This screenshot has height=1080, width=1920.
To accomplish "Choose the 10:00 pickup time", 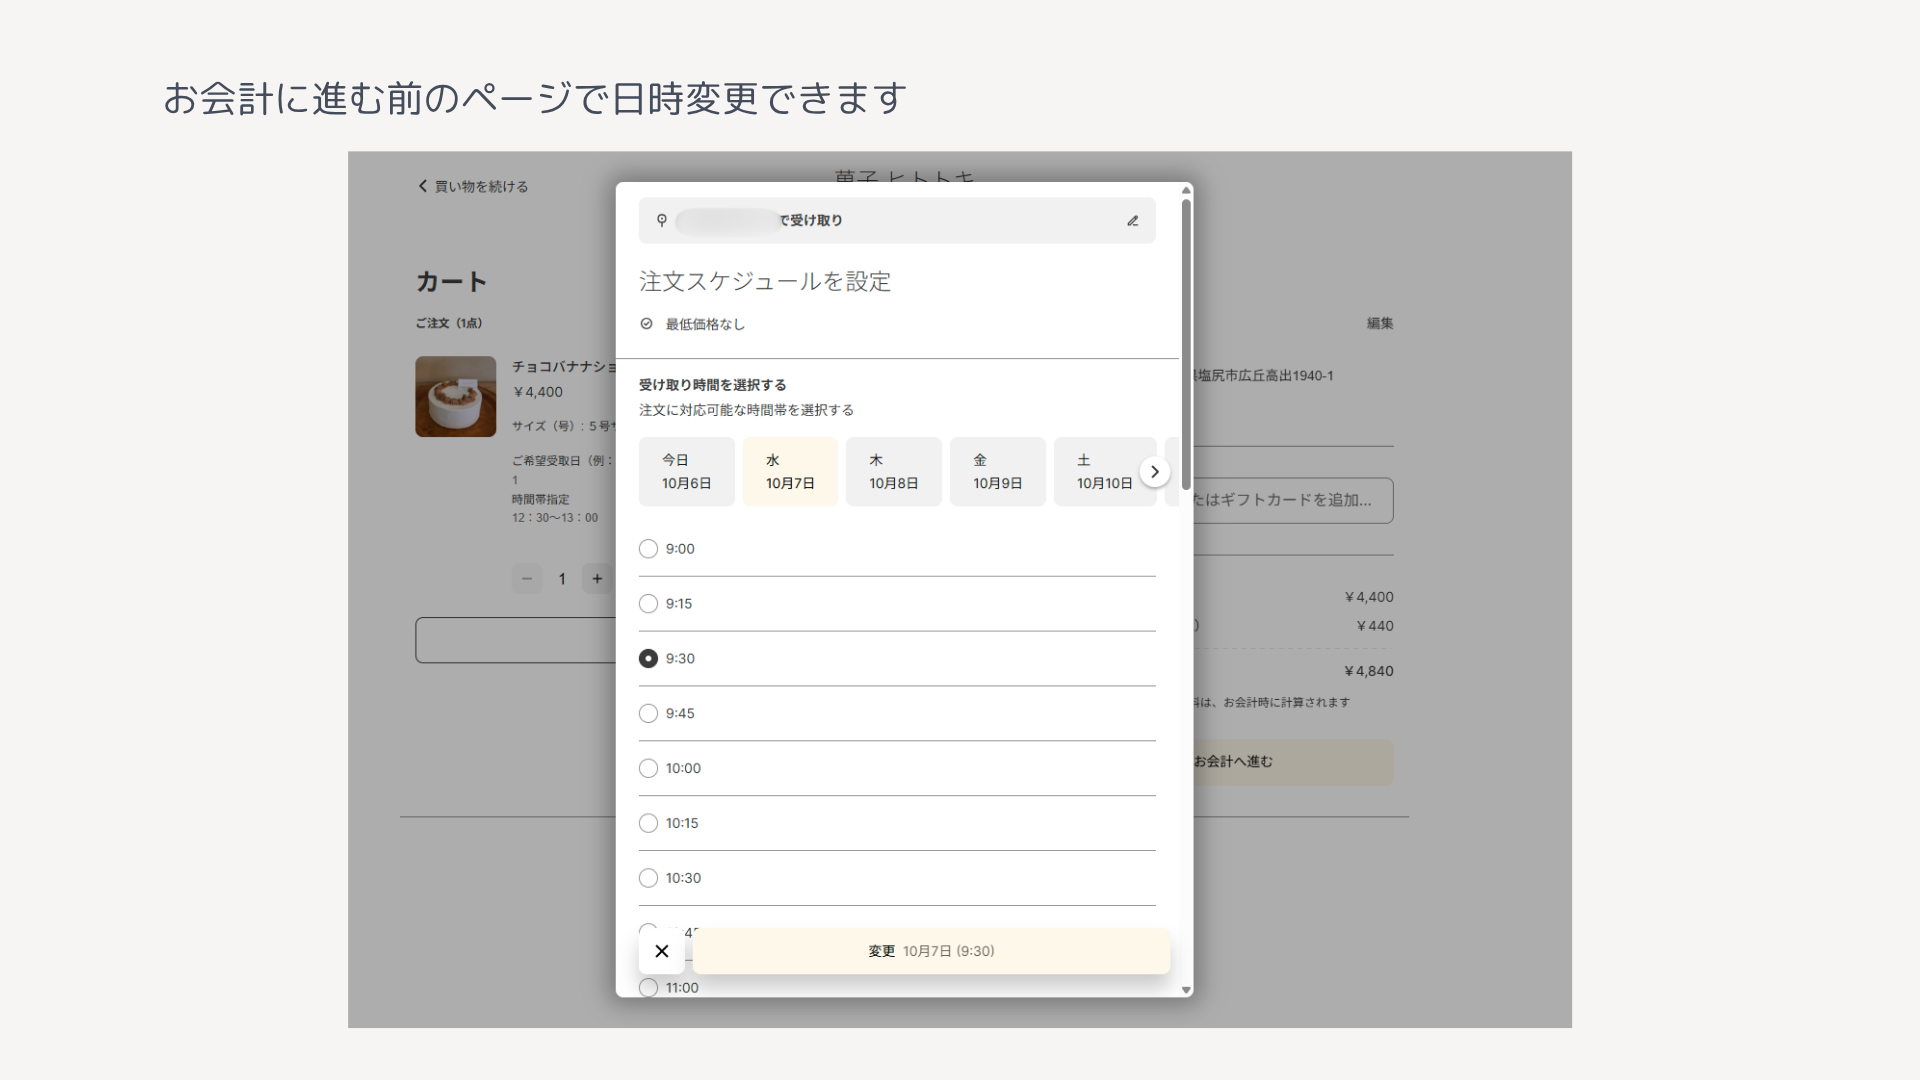I will [x=648, y=769].
